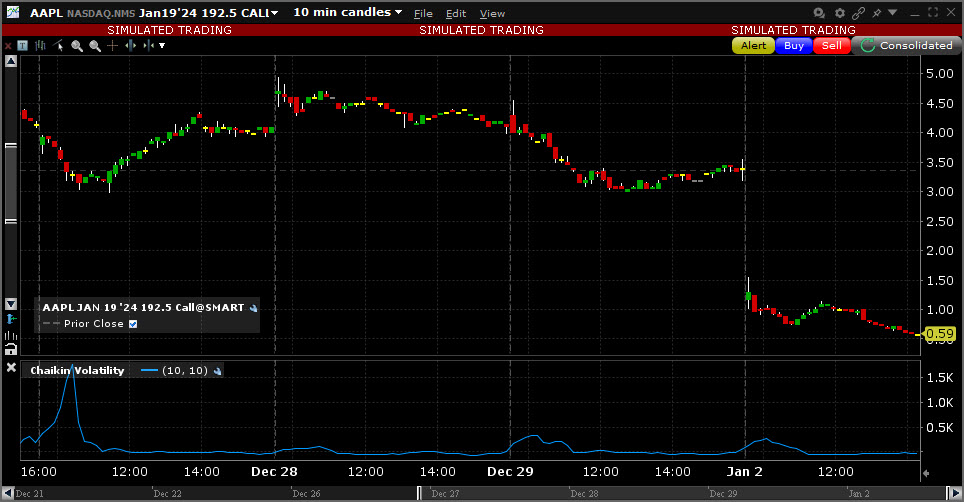Click the chart application icon beside AAPL

(x=12, y=12)
